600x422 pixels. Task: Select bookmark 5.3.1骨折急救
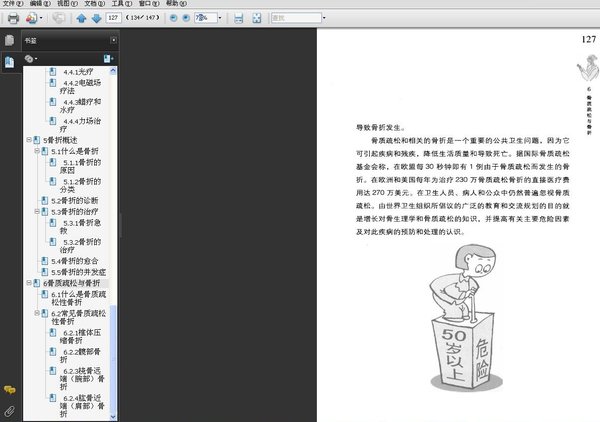point(80,227)
